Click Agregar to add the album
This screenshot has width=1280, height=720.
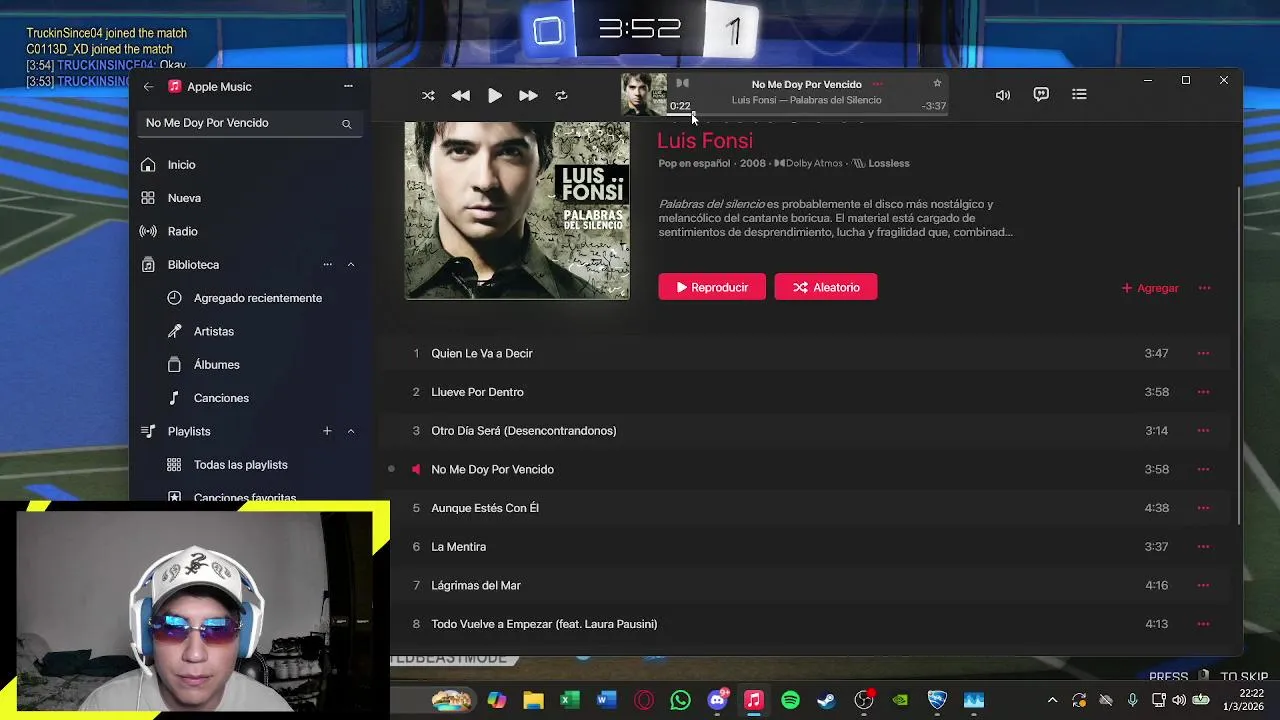point(1150,288)
